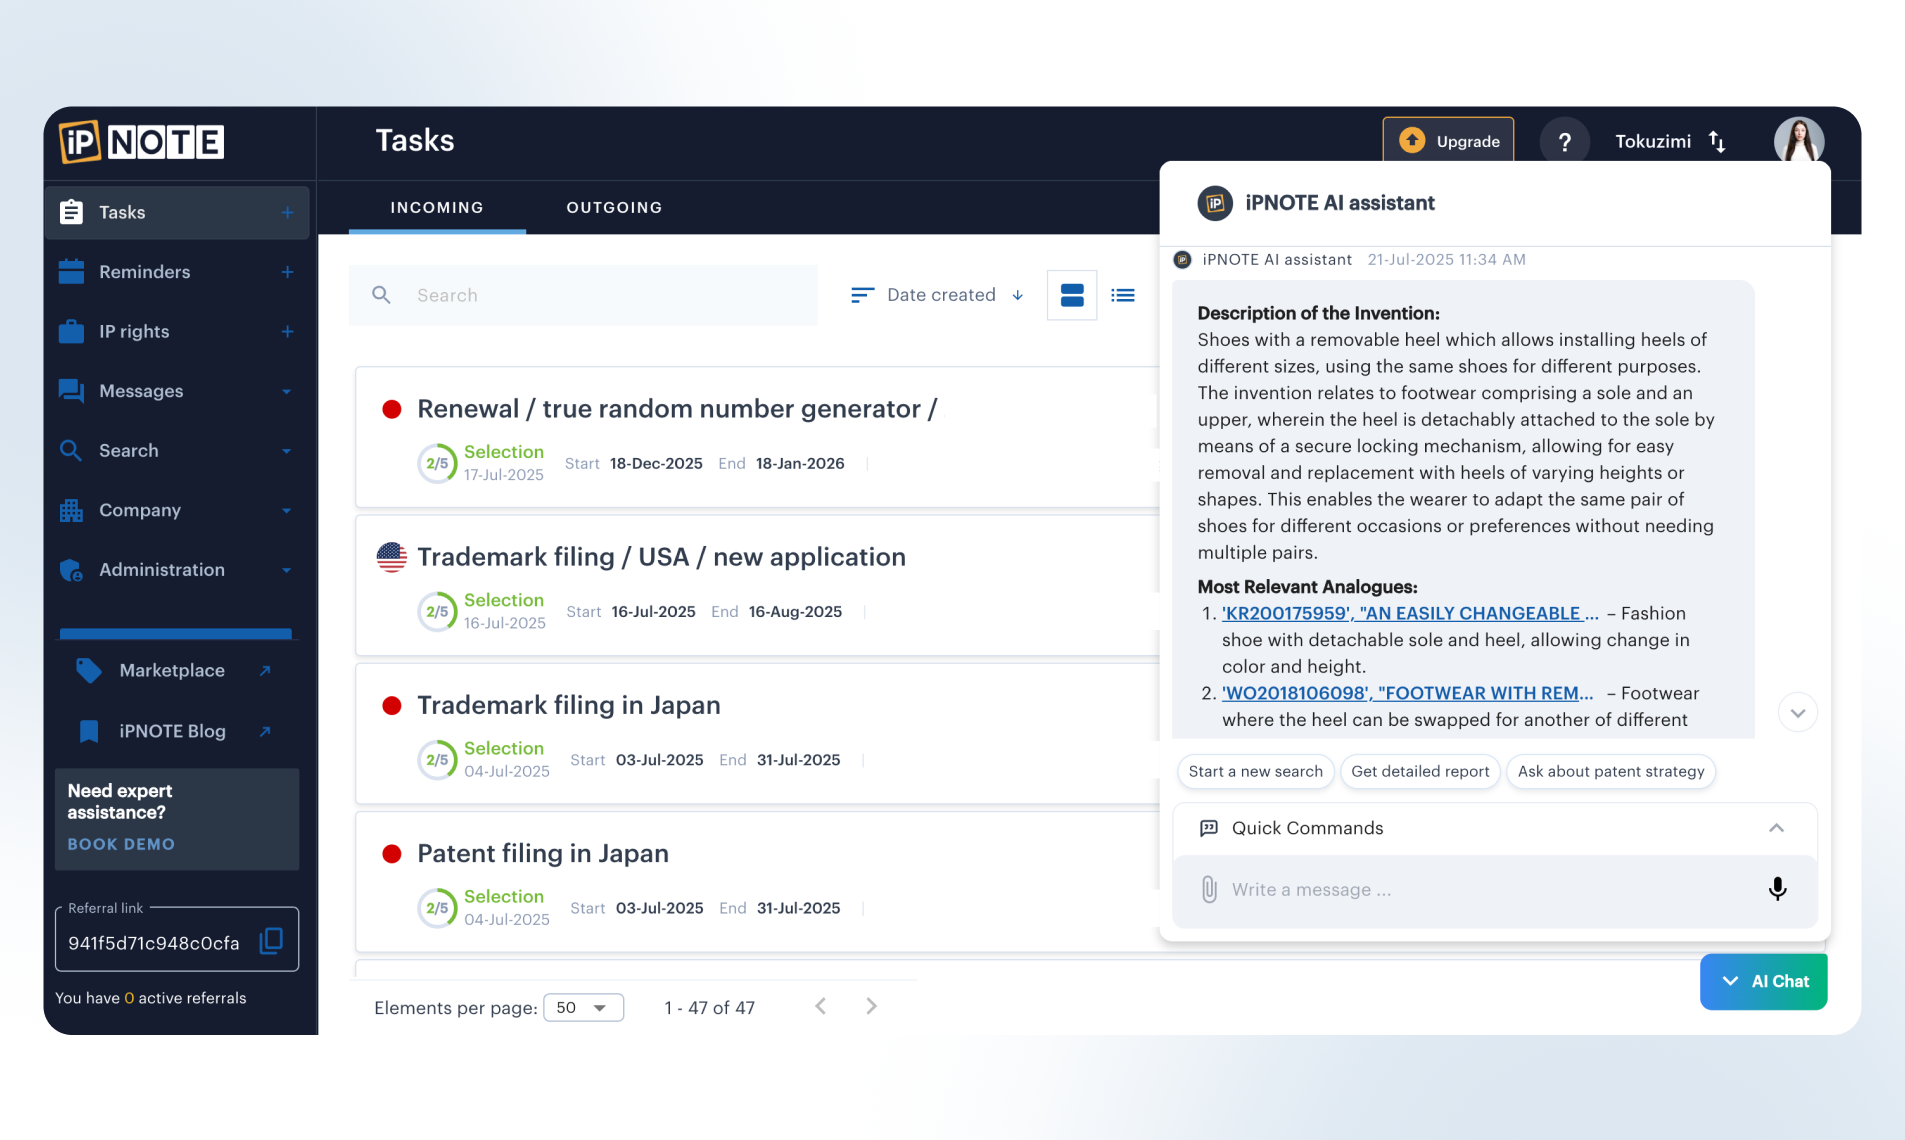Click the workspace switch arrows near Tokuzimi
The image size is (1905, 1140).
(1717, 142)
